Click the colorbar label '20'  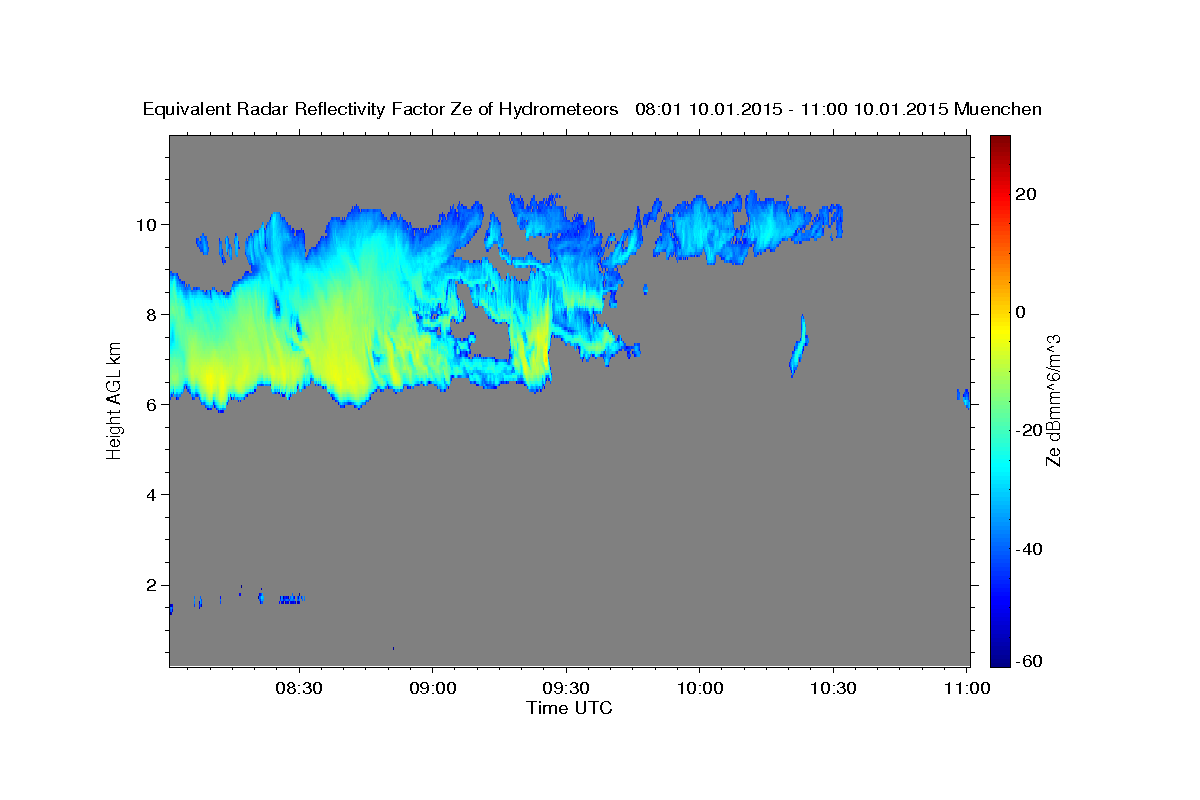(x=1026, y=194)
